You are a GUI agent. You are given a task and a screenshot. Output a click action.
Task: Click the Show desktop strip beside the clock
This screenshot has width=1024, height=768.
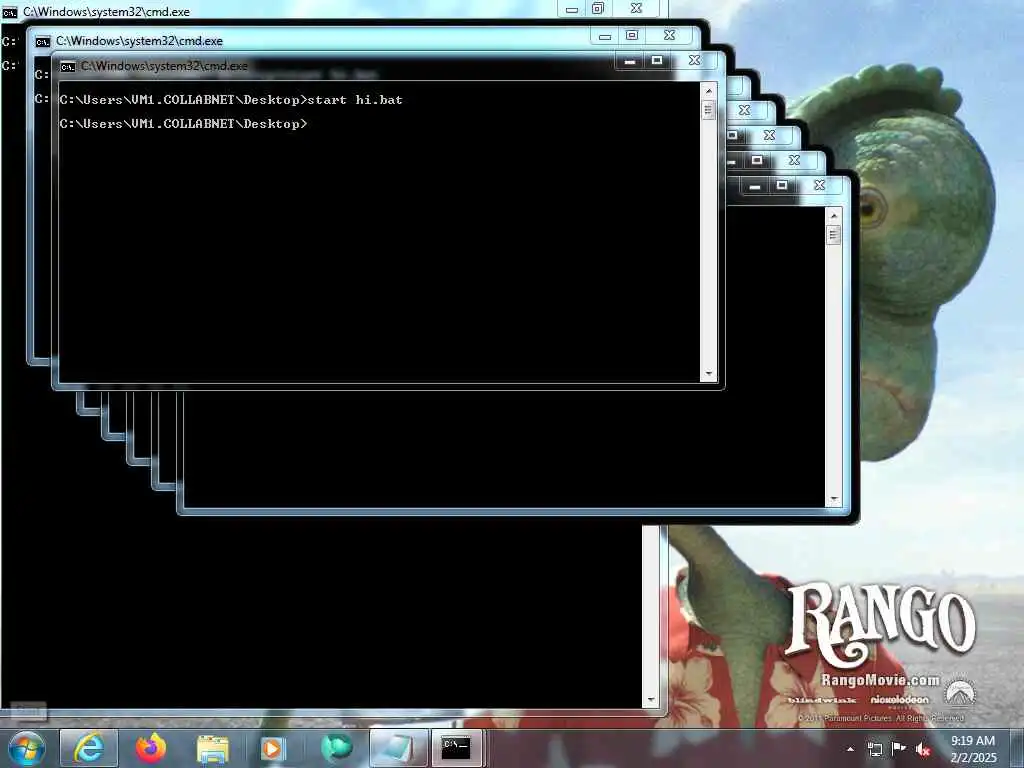click(1017, 749)
